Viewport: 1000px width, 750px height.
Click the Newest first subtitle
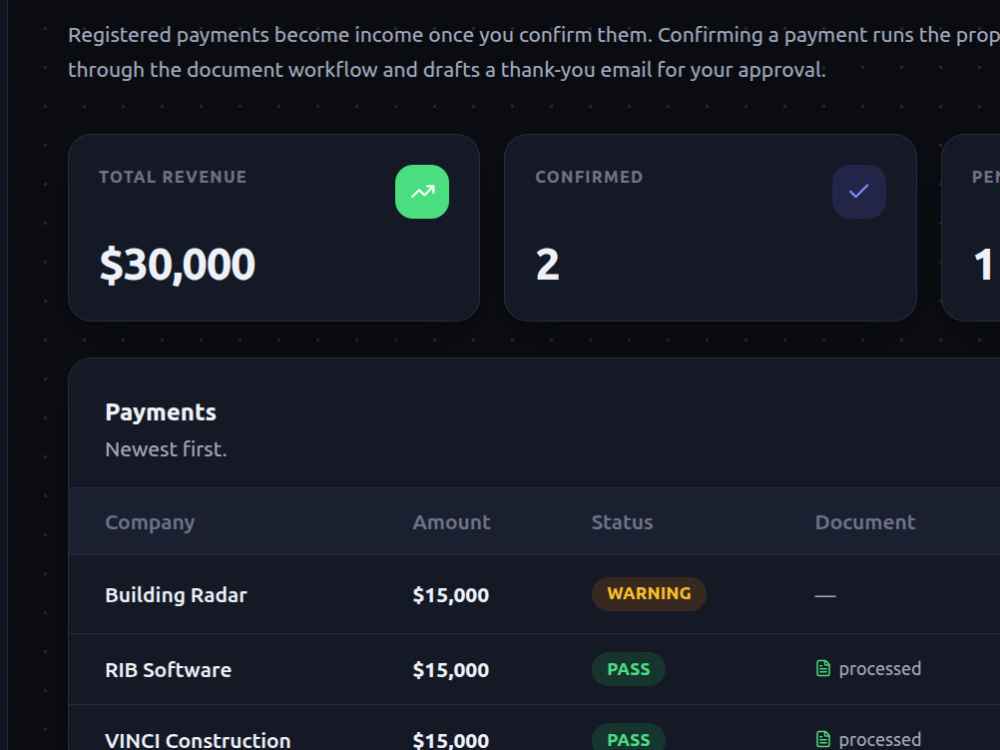(166, 449)
